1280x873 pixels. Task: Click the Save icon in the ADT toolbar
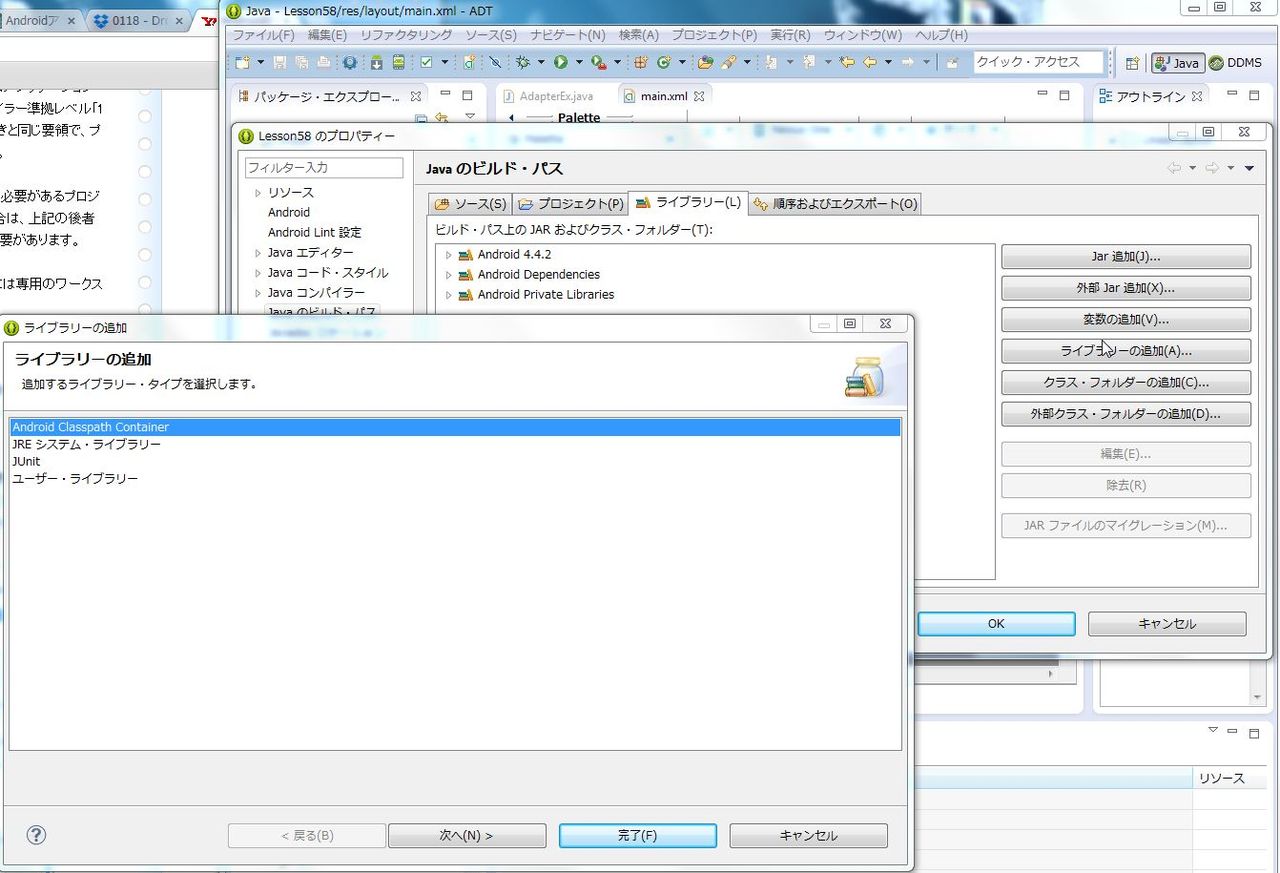click(280, 62)
